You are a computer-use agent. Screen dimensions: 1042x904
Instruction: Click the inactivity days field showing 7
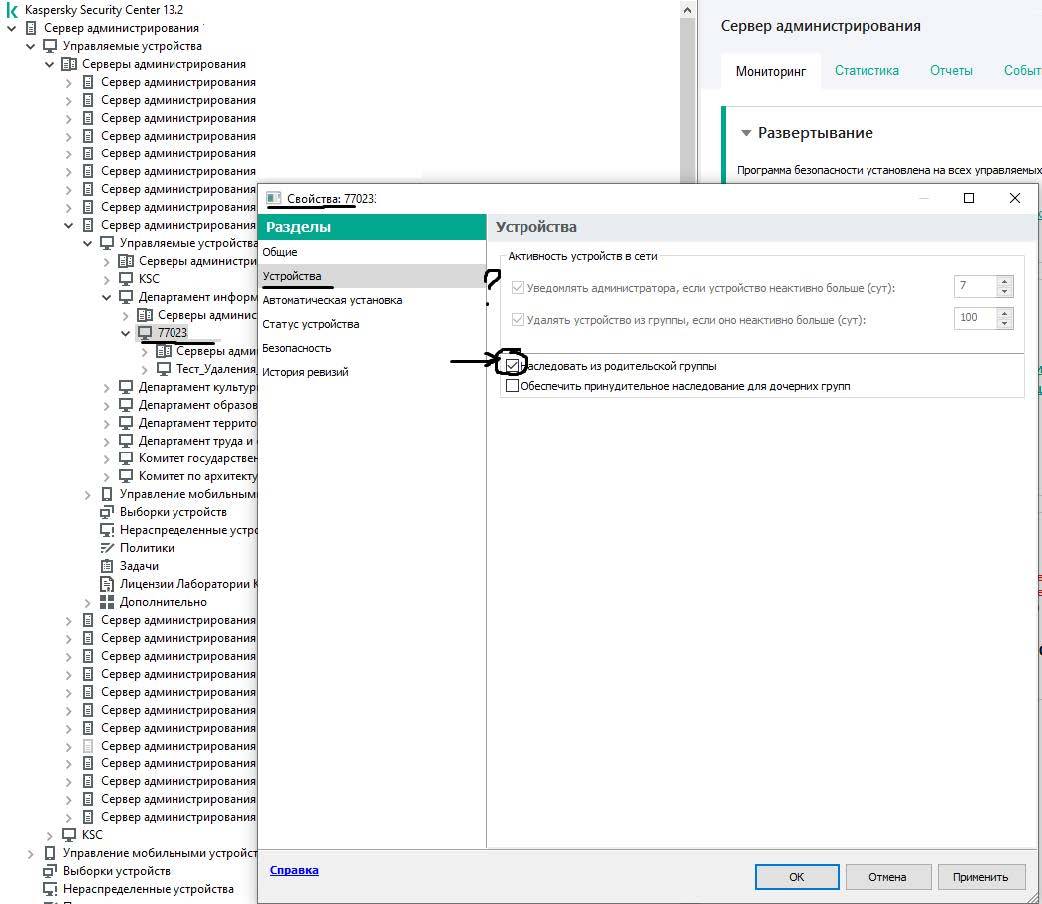pyautogui.click(x=974, y=287)
